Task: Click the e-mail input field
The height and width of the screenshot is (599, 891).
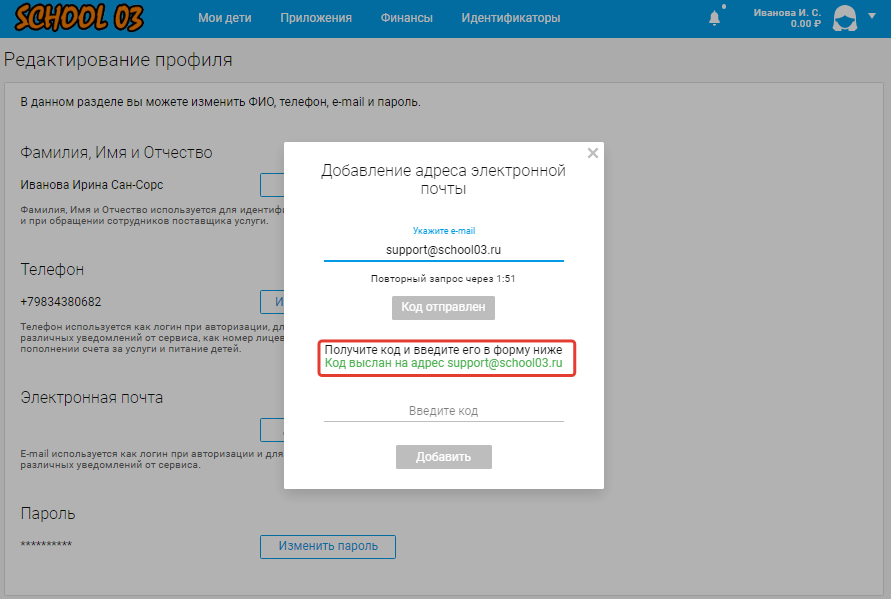Action: pos(443,250)
